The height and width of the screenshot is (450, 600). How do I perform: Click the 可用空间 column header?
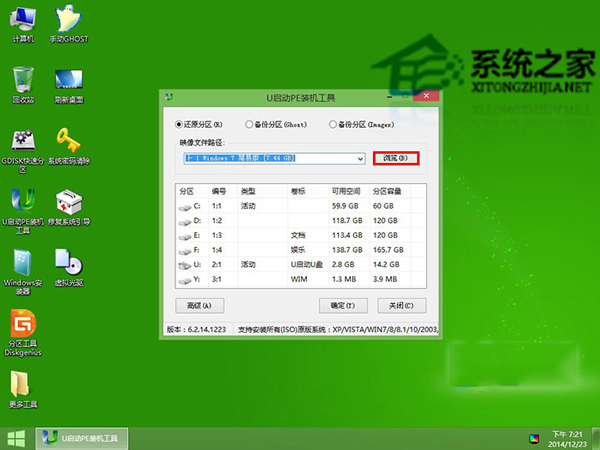click(349, 191)
